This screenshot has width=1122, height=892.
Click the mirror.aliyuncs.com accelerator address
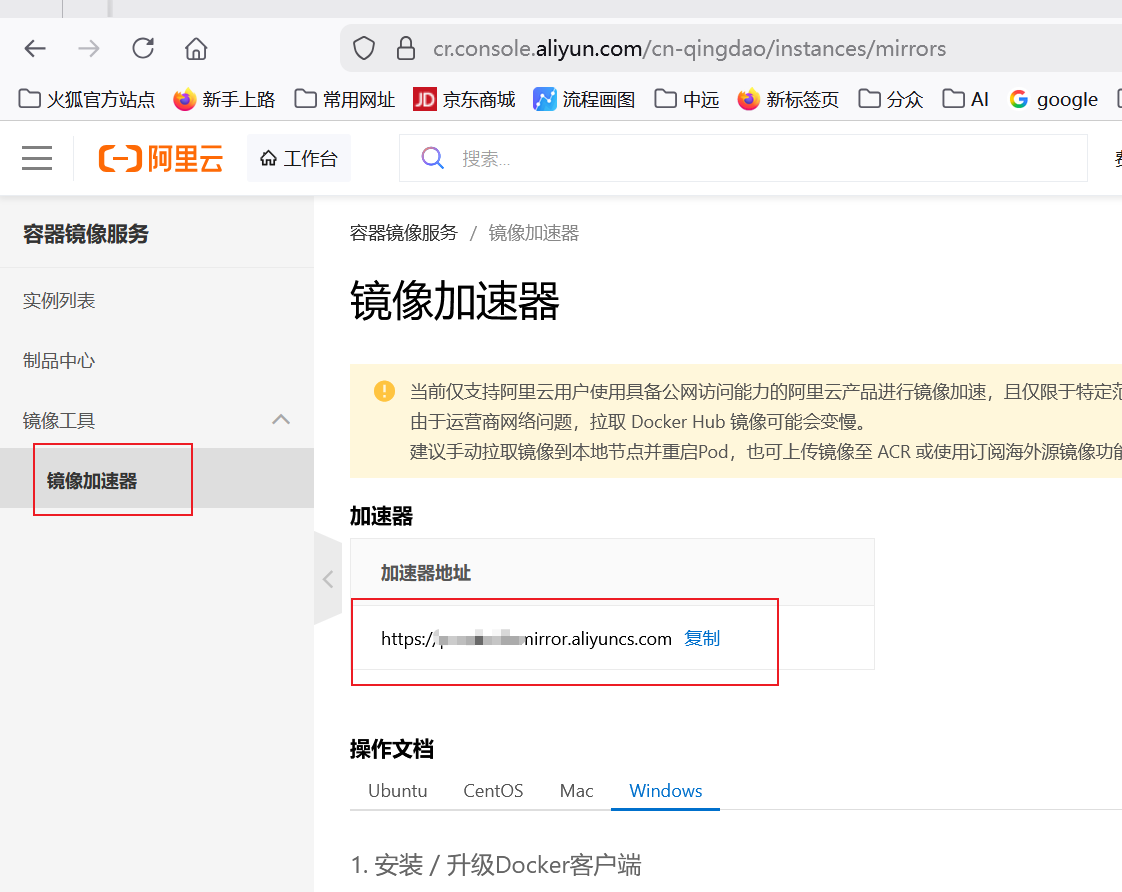click(526, 639)
